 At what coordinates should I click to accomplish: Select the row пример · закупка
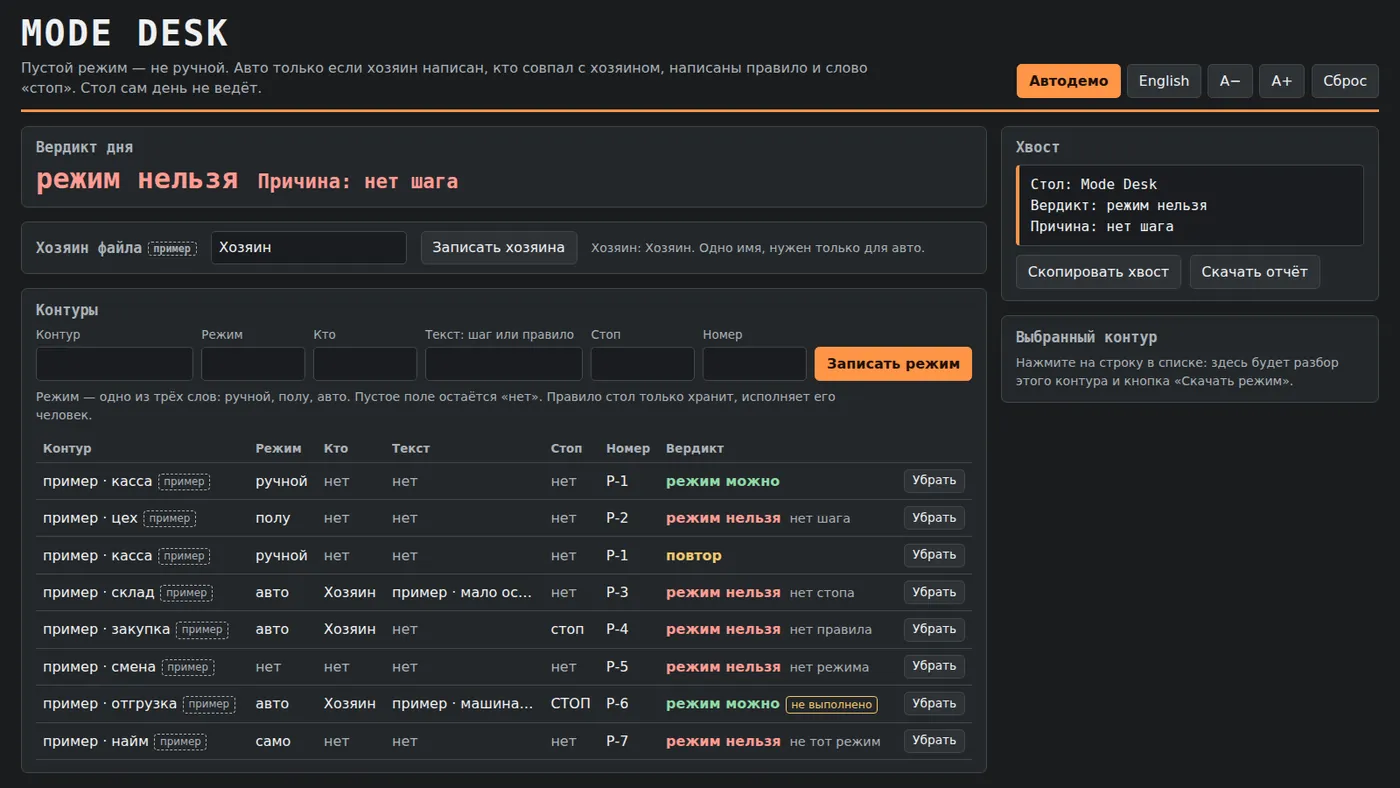pyautogui.click(x=504, y=629)
